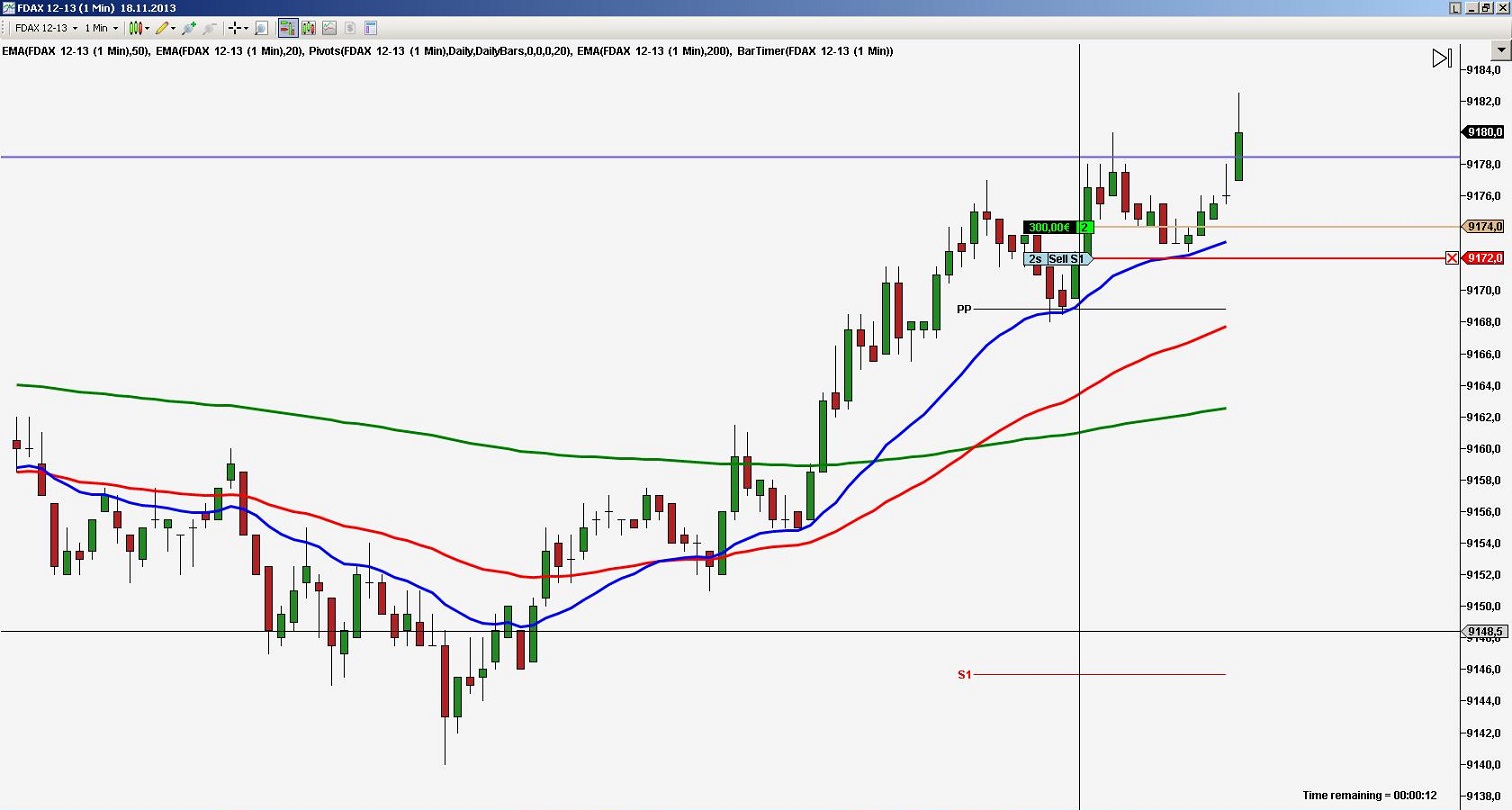This screenshot has height=810, width=1512.
Task: Select the pencil drawing tool
Action: pyautogui.click(x=163, y=28)
